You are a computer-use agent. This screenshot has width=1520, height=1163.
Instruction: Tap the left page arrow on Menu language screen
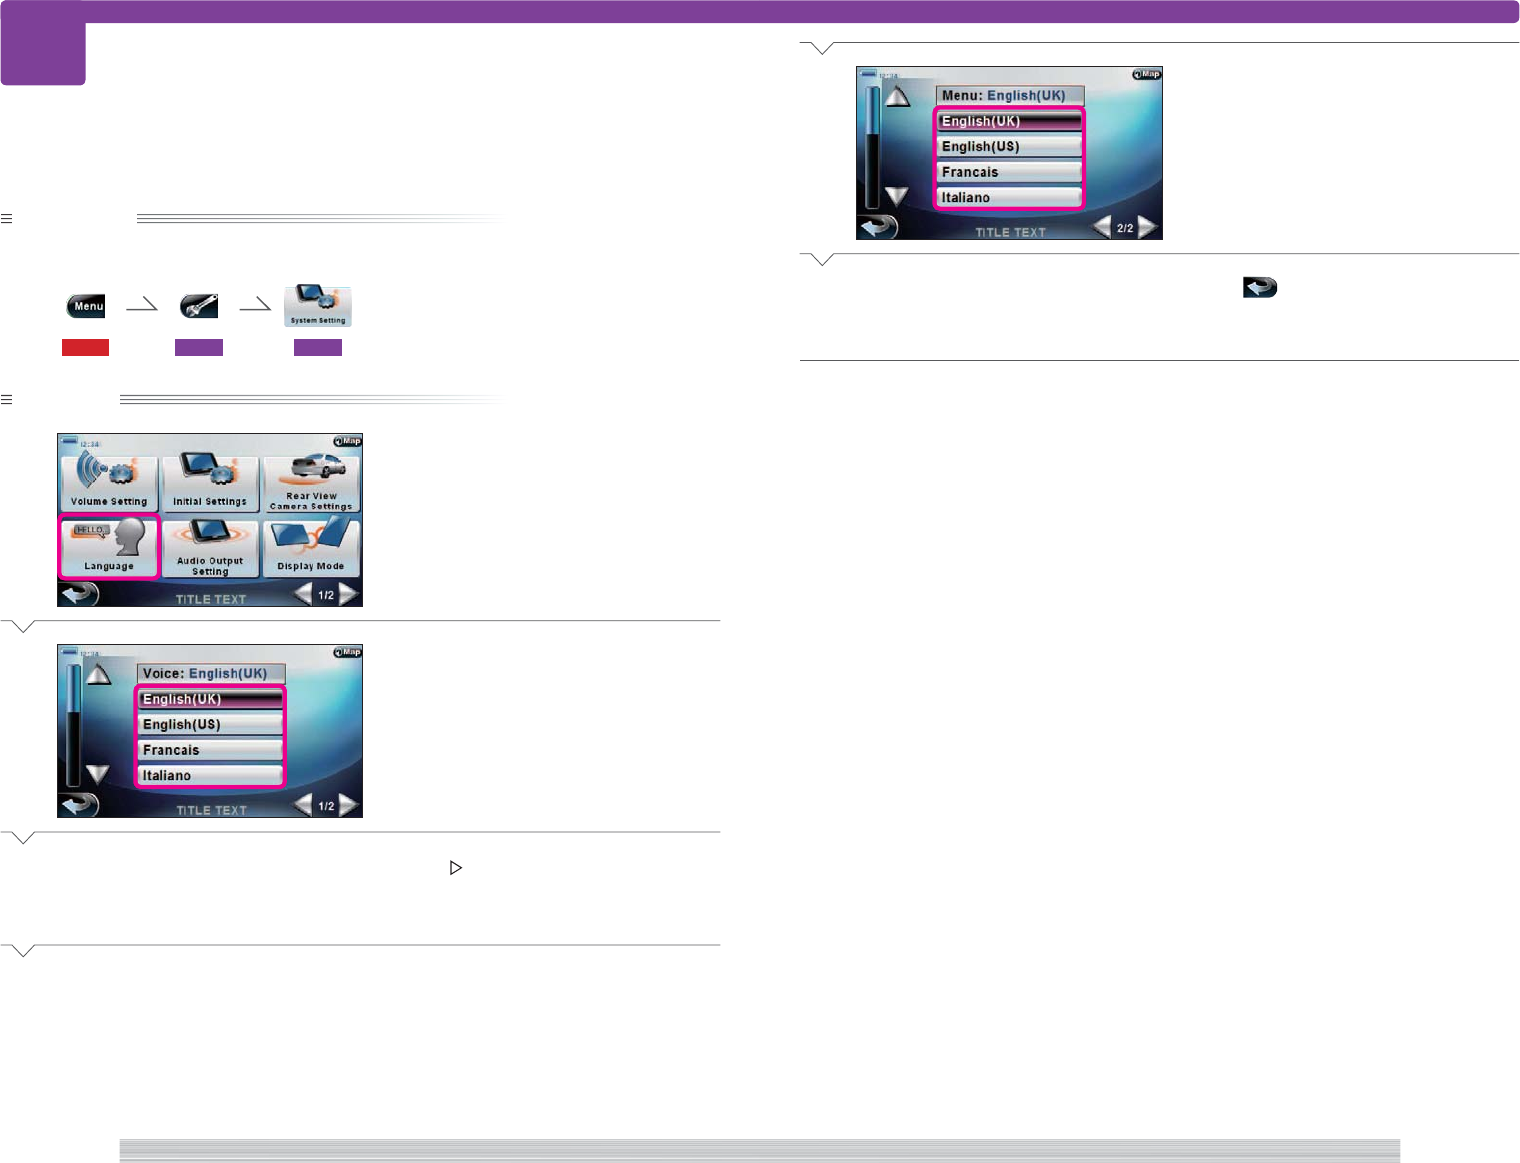(1102, 228)
